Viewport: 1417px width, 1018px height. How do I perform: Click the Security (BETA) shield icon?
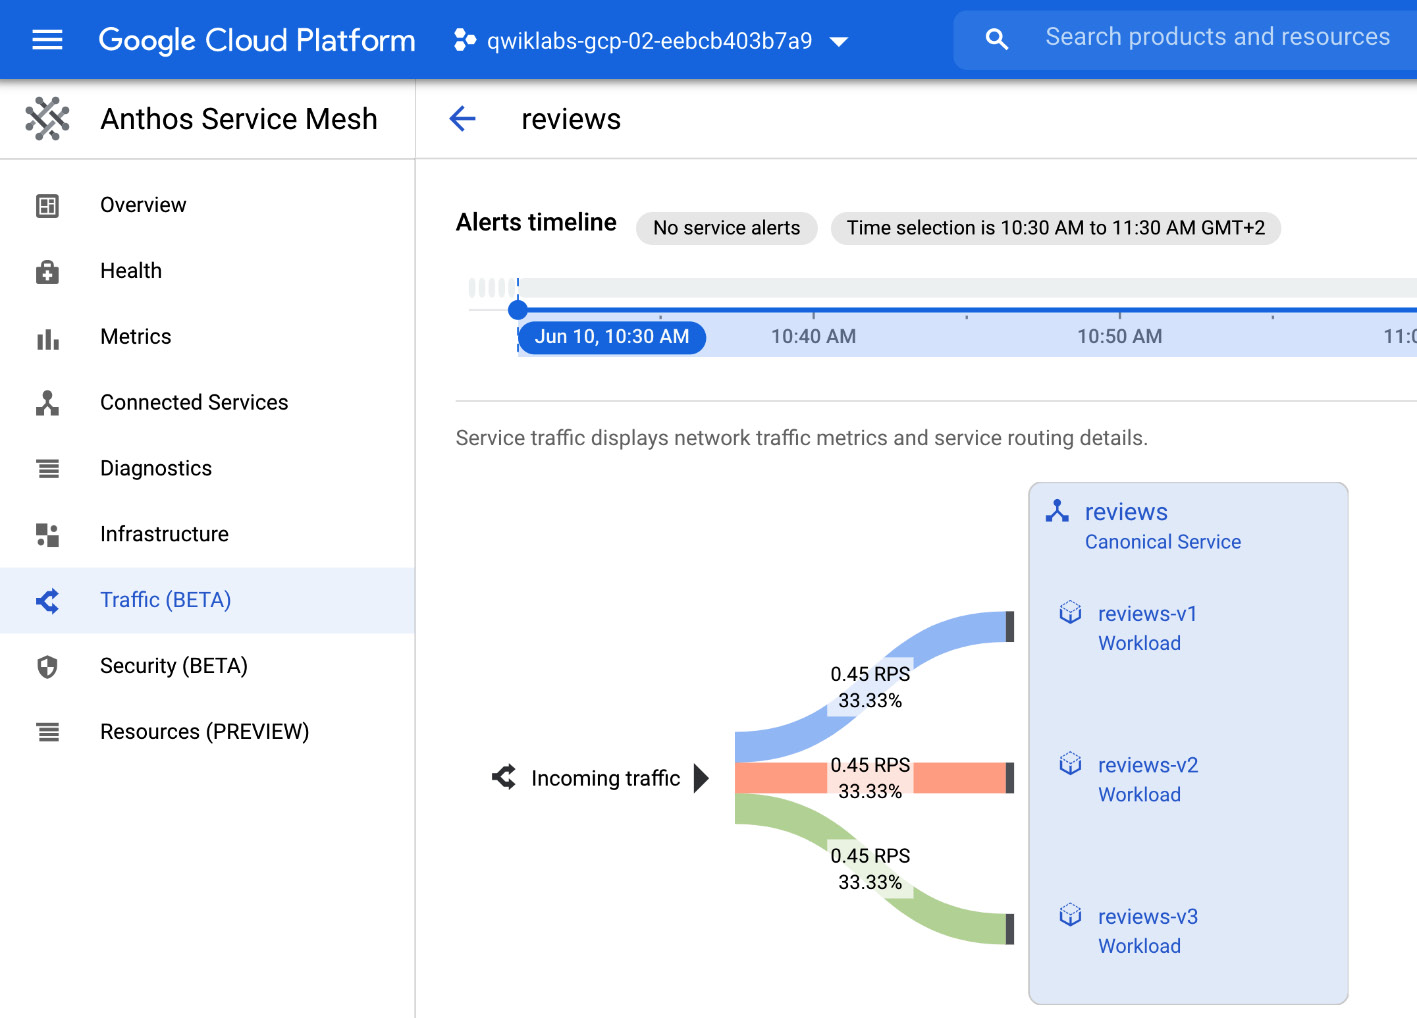coord(47,667)
